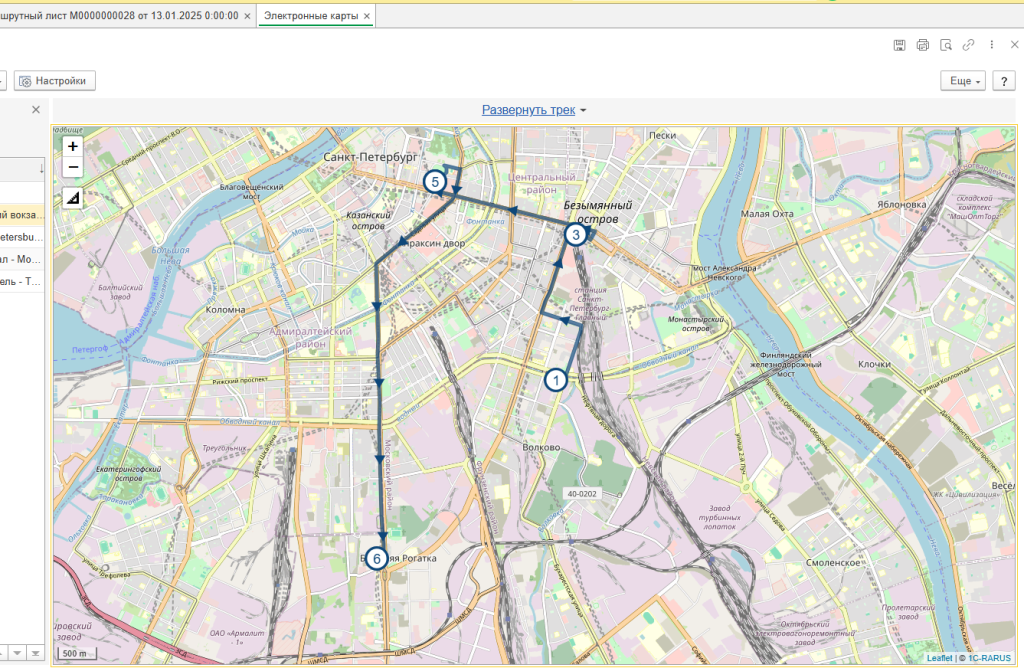Open the Настройки settings button

[x=53, y=81]
